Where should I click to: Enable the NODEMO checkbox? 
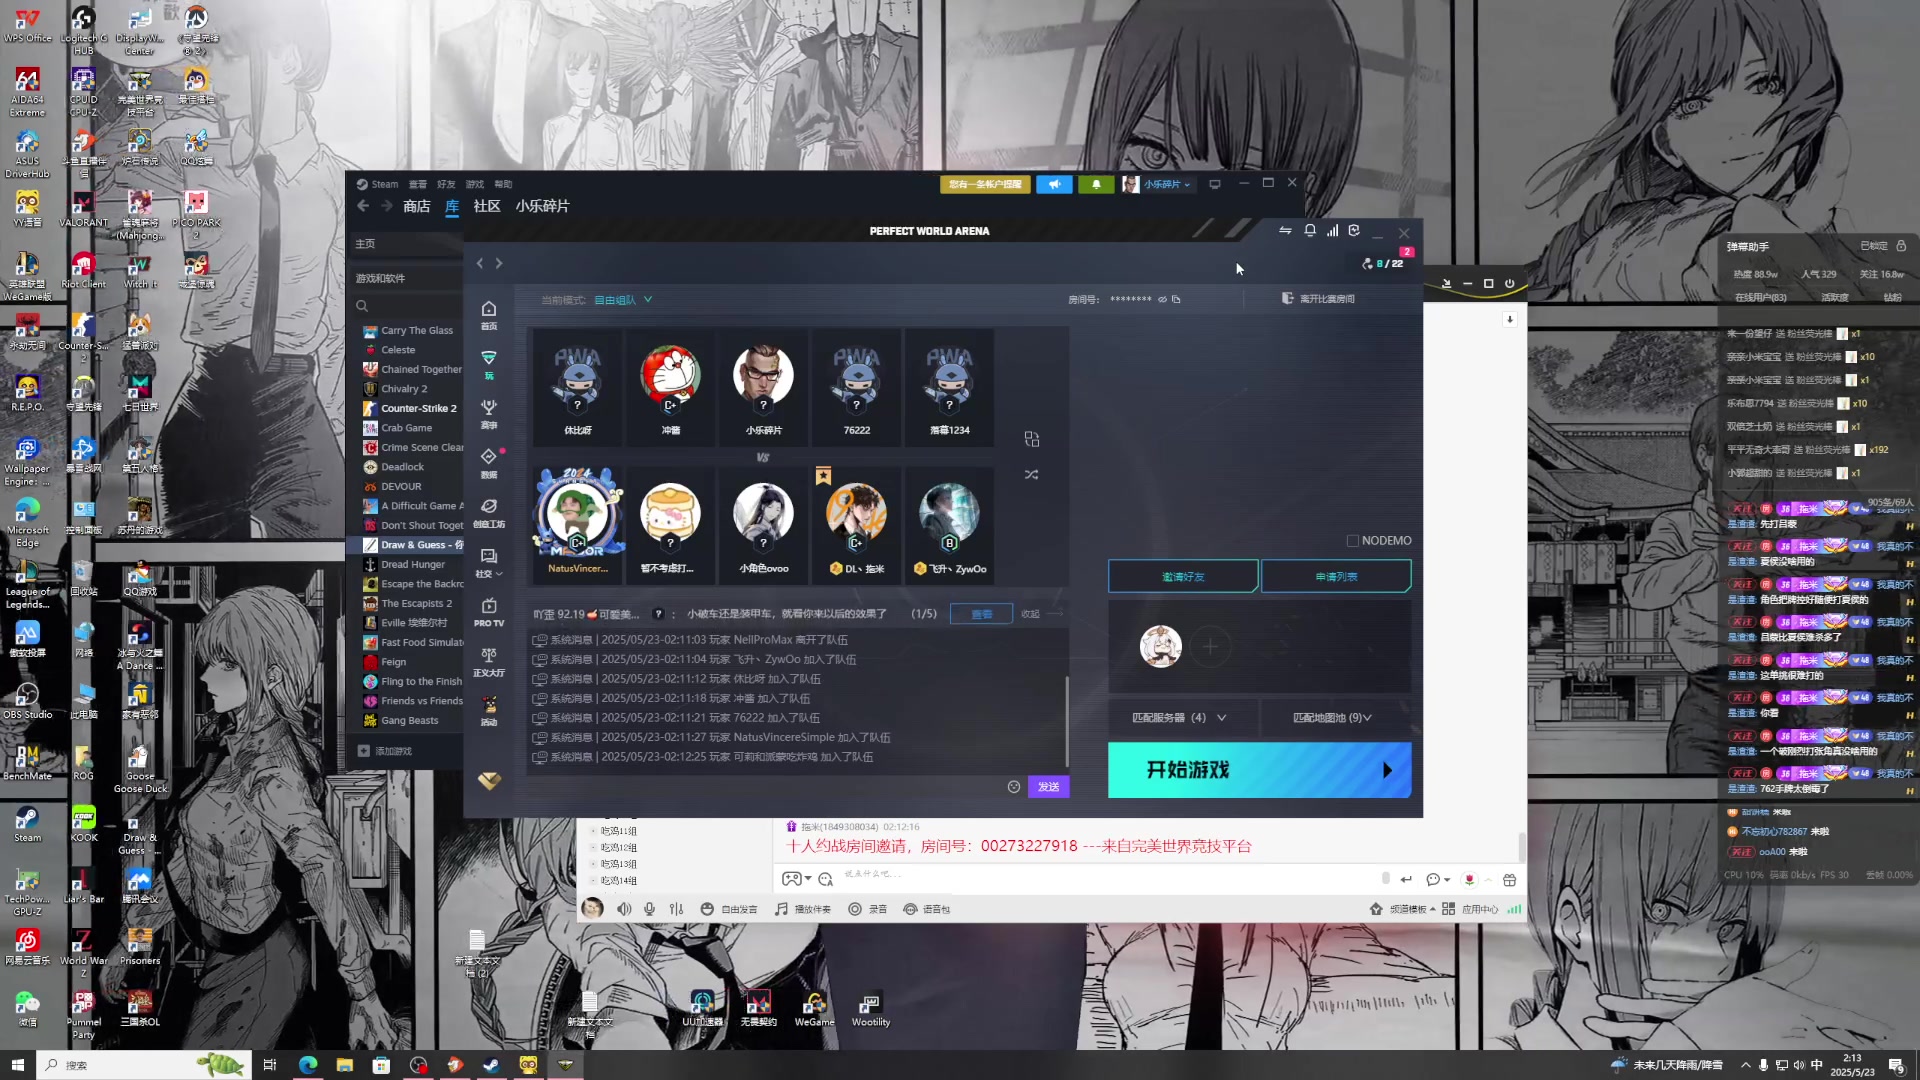[1353, 541]
